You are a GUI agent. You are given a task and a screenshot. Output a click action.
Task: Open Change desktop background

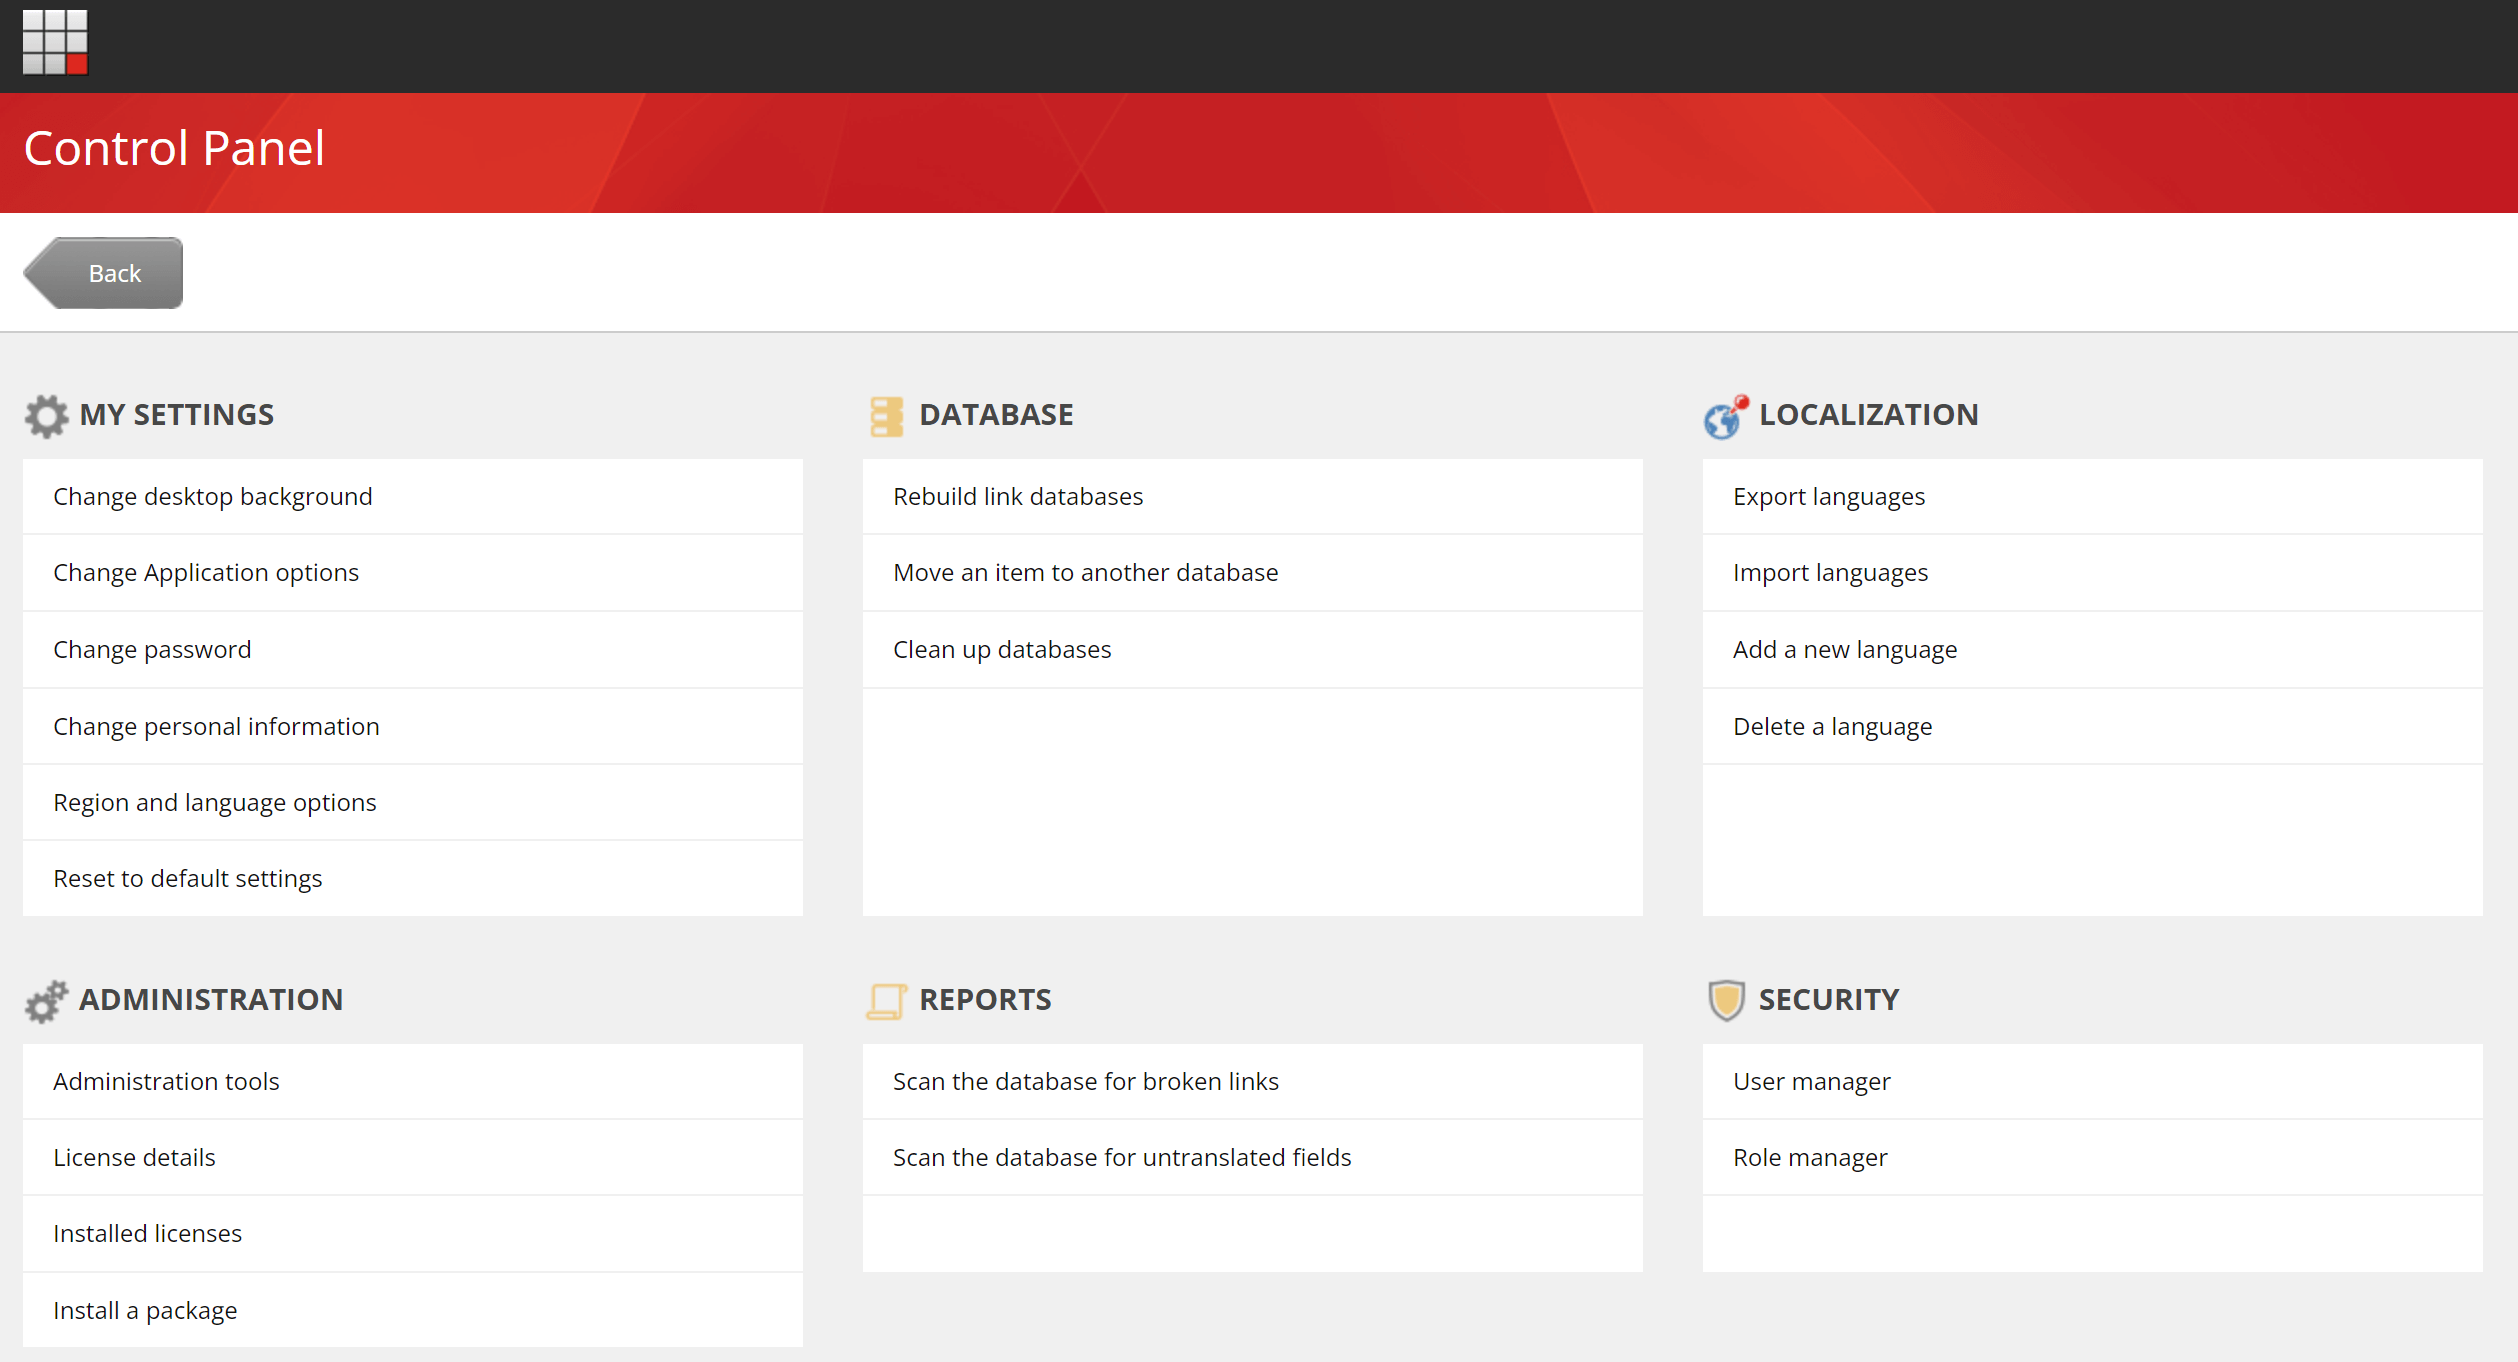[x=212, y=497]
